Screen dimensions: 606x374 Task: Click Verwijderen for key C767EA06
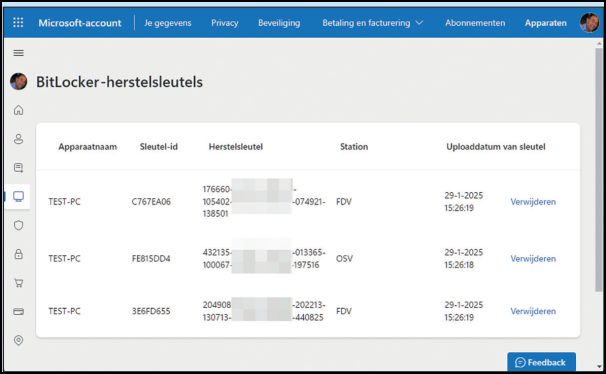pyautogui.click(x=533, y=202)
